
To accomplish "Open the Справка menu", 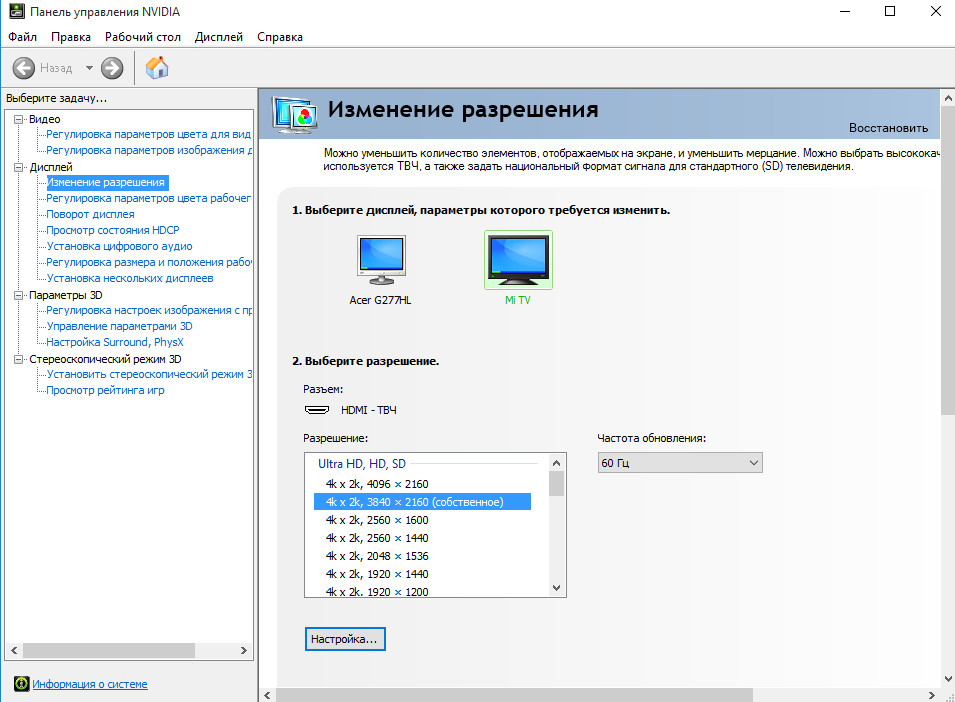I will [280, 37].
